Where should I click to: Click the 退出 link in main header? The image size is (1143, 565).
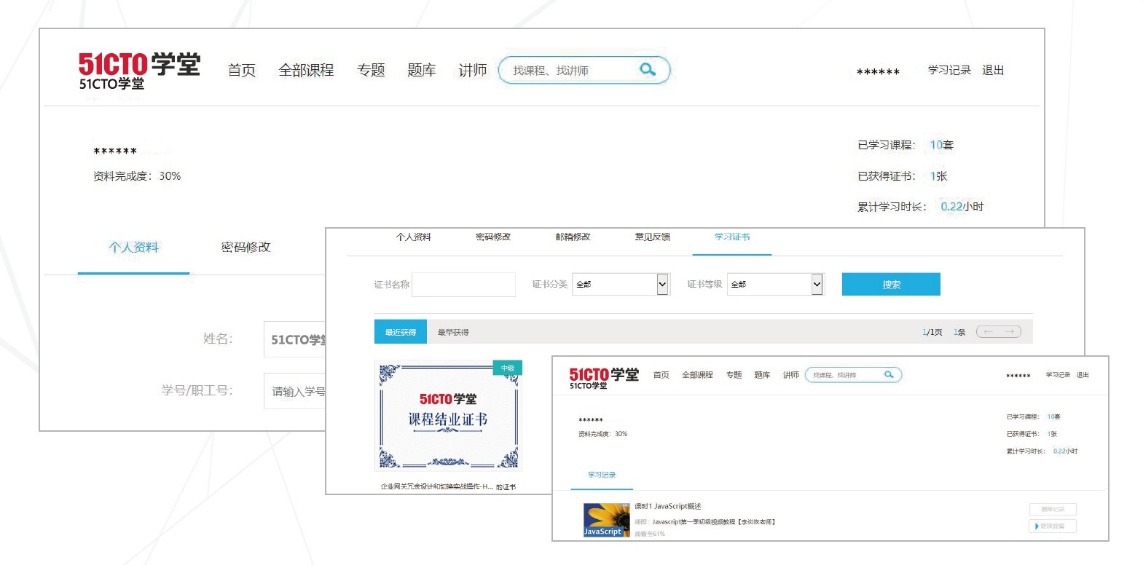tap(993, 70)
